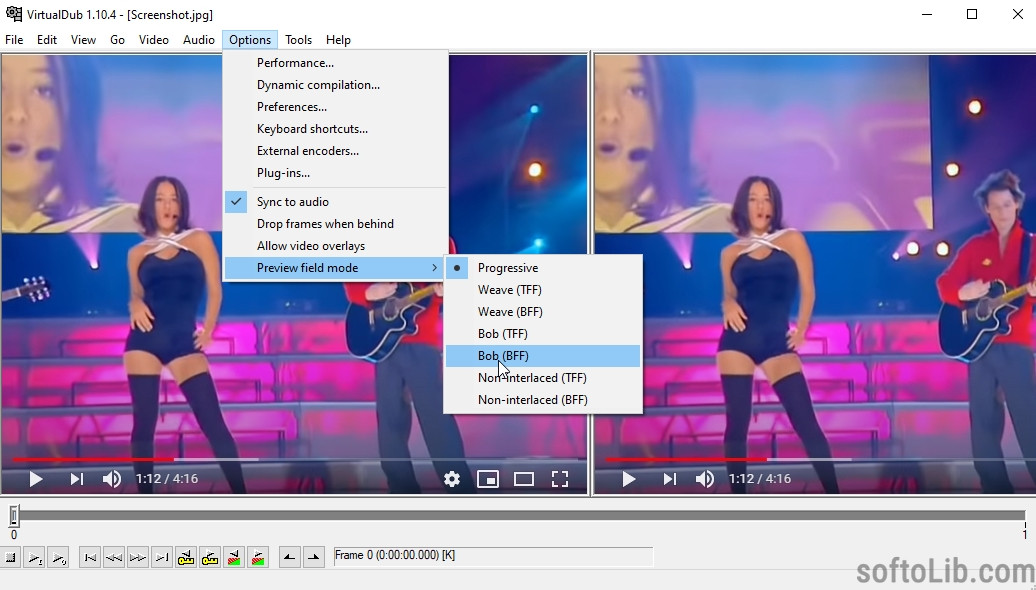Open the Video menu
The image size is (1036, 590).
(154, 40)
